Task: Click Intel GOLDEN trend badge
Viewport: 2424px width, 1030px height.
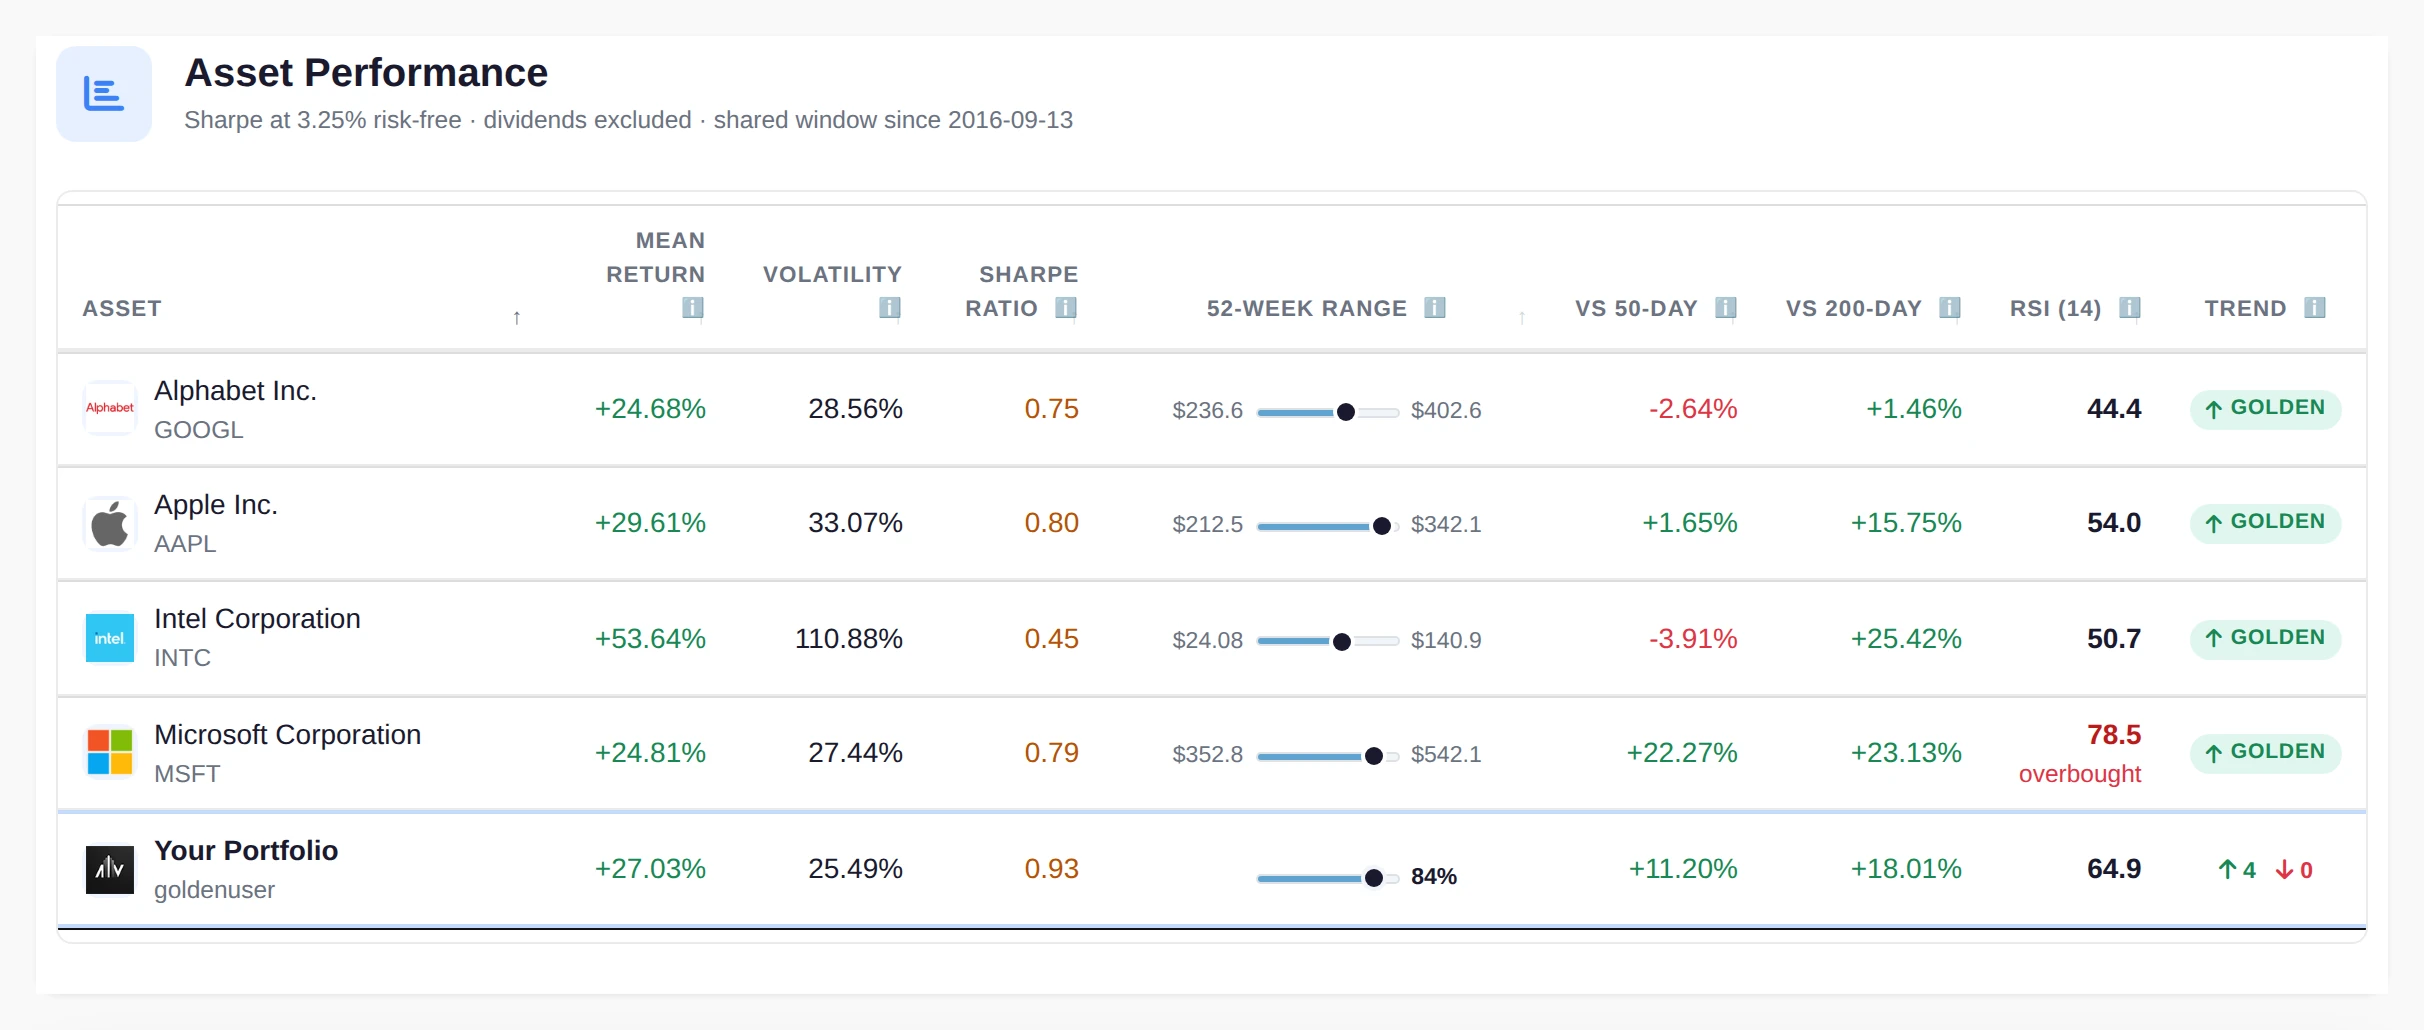Action: (x=2265, y=639)
